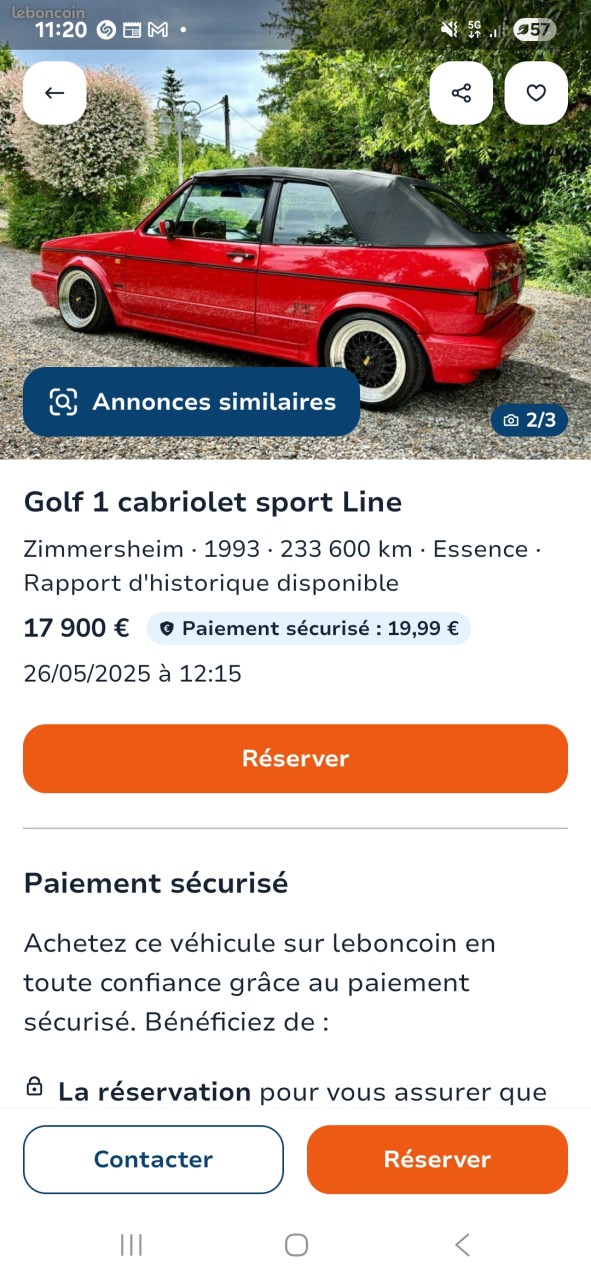Screen dimensions: 591x1280
Task: Tap Rapport d'historique disponible text
Action: coord(211,583)
